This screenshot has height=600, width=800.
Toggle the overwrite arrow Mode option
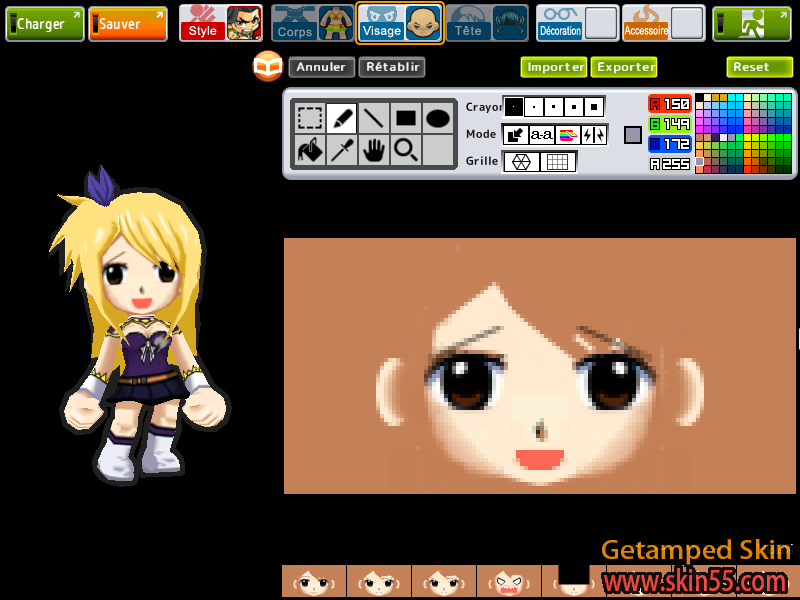[515, 135]
